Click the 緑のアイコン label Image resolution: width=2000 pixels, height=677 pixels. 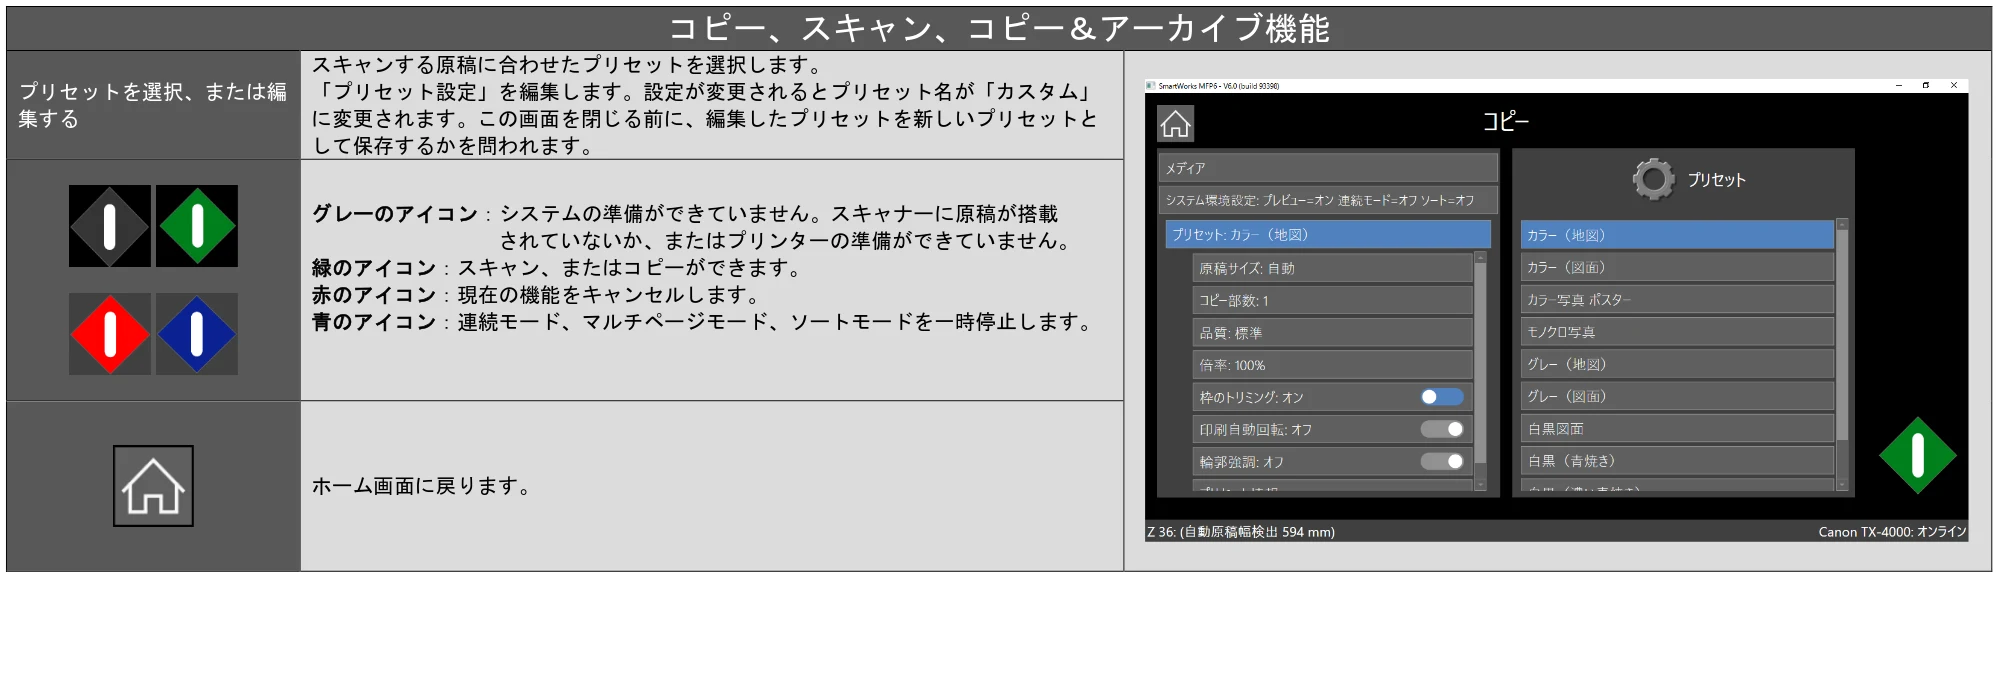coord(374,268)
